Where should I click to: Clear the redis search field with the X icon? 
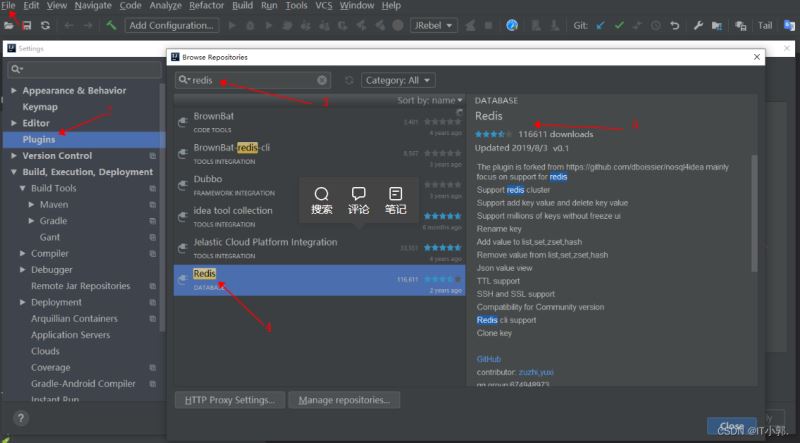tap(322, 80)
